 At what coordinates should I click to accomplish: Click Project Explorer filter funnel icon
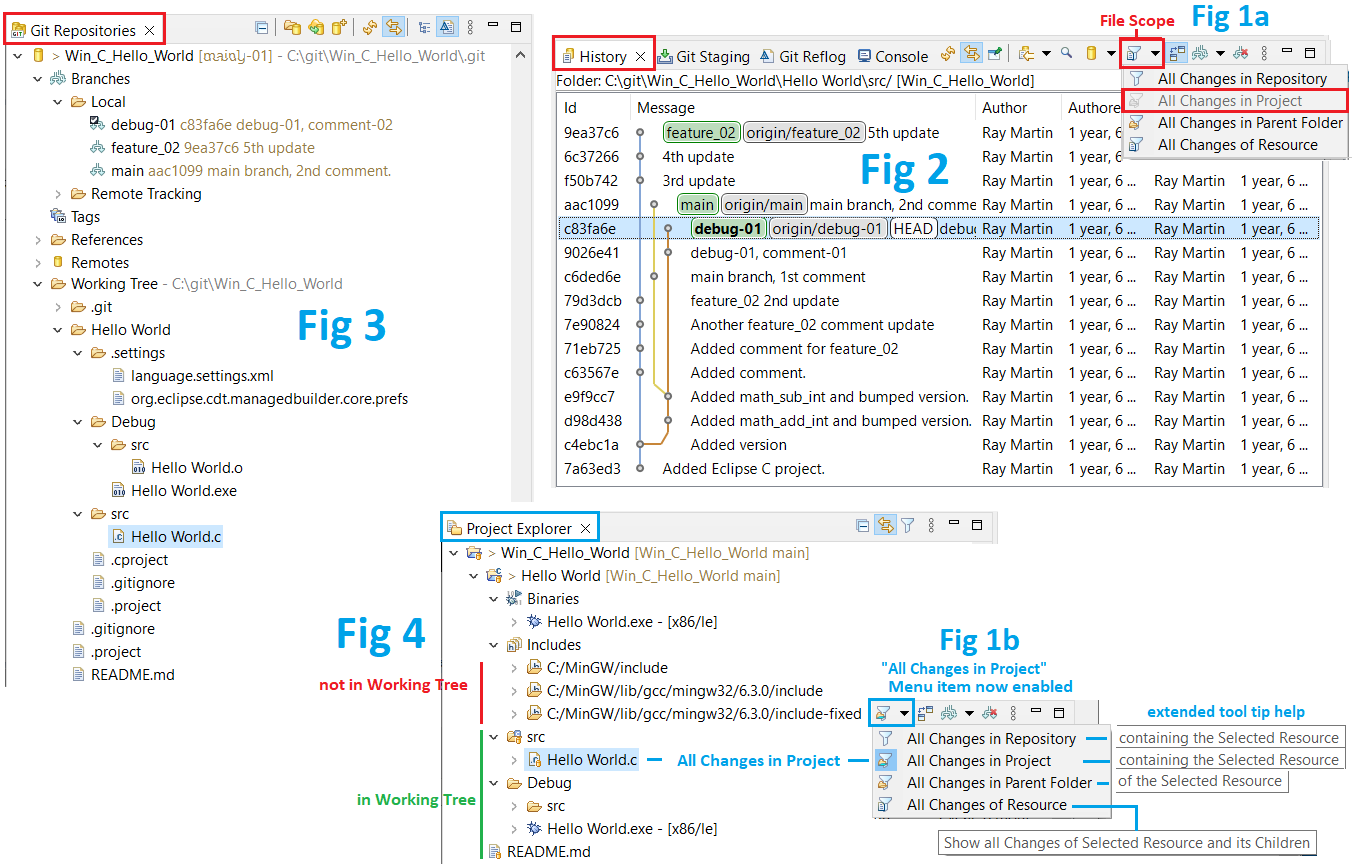pyautogui.click(x=907, y=525)
